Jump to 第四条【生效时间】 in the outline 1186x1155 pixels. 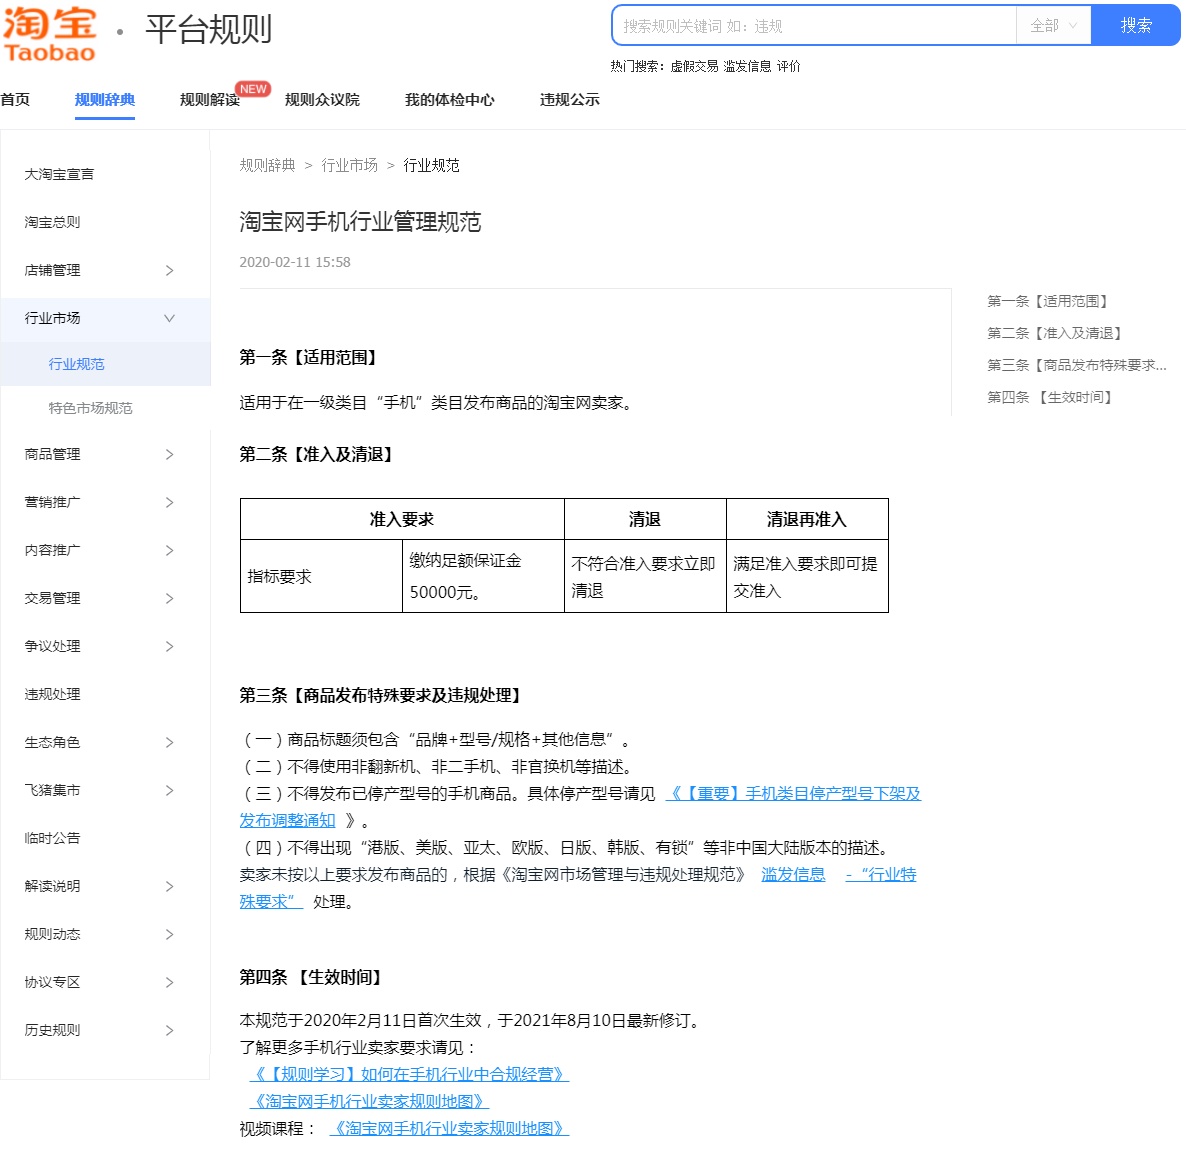tap(1050, 397)
